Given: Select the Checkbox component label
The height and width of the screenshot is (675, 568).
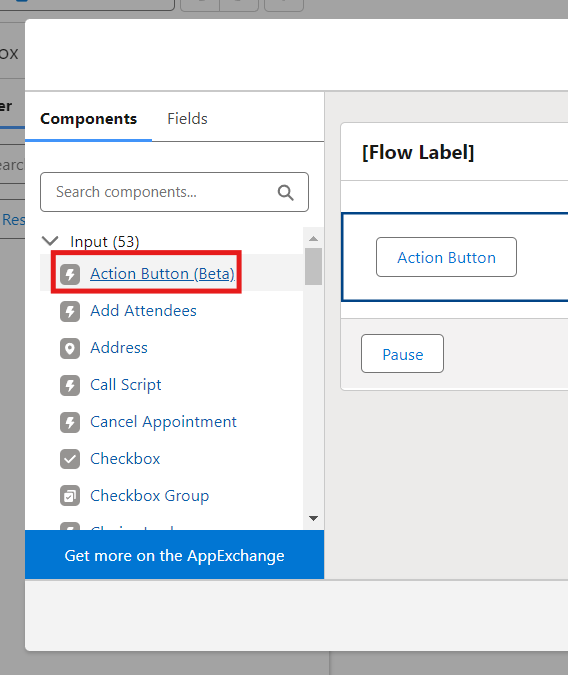Looking at the screenshot, I should coord(125,459).
